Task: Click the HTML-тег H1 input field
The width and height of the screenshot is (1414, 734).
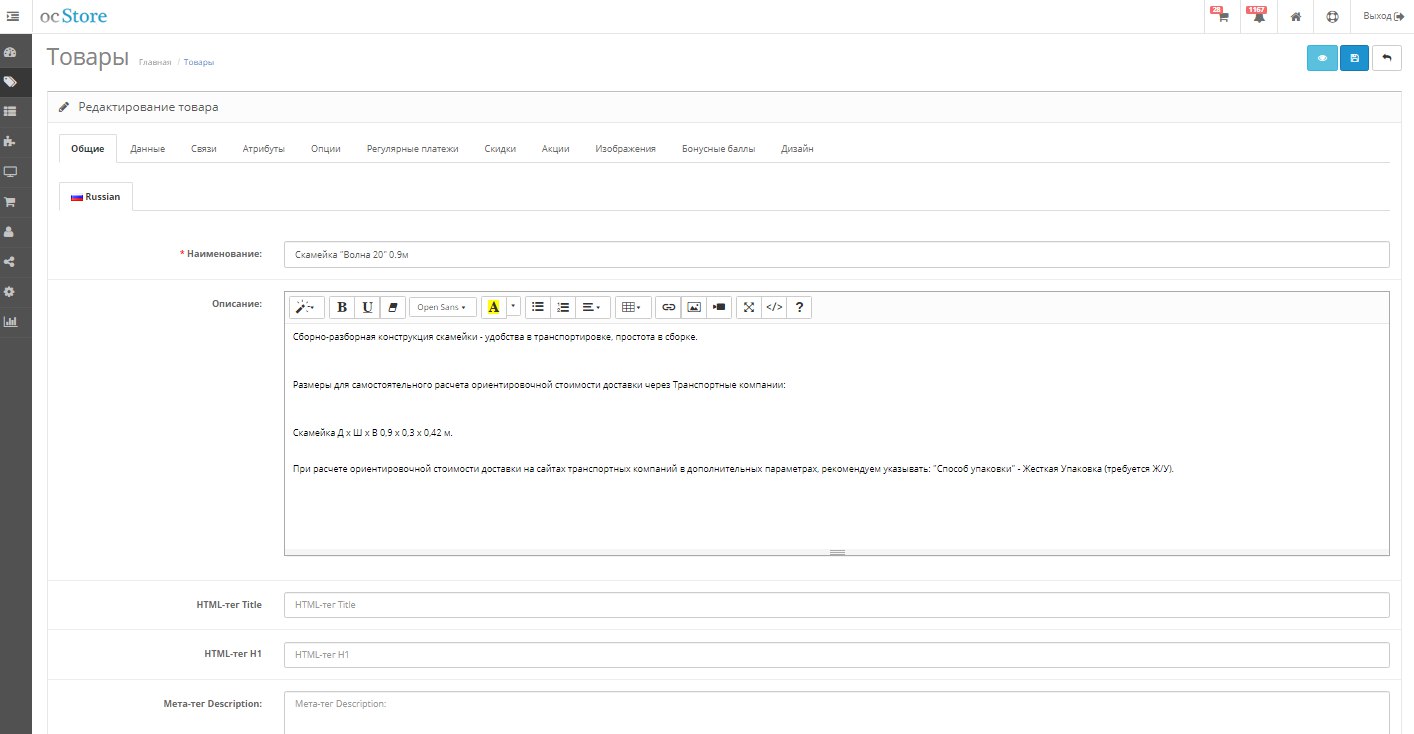Action: coord(837,655)
